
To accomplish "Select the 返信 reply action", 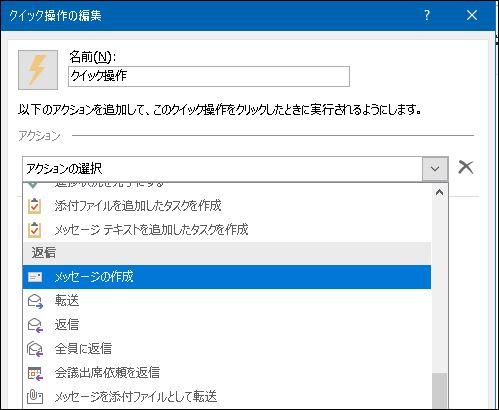I will click(x=227, y=325).
